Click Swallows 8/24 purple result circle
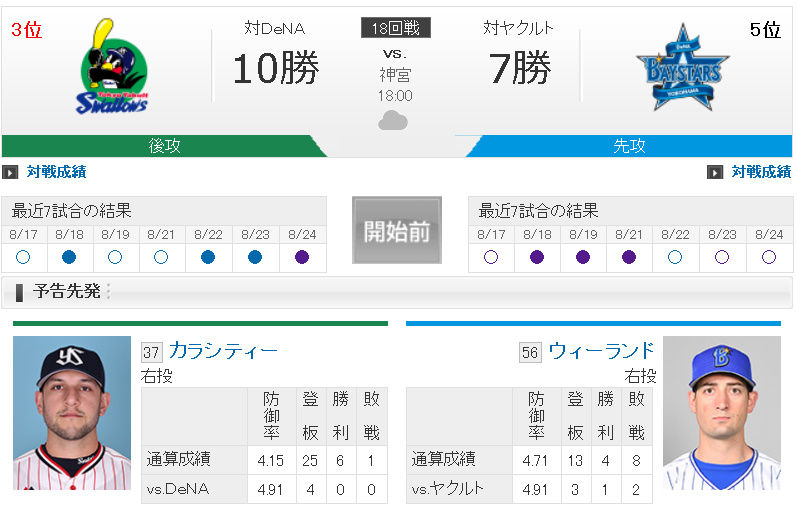Screen dimensions: 797x508 click(x=302, y=256)
